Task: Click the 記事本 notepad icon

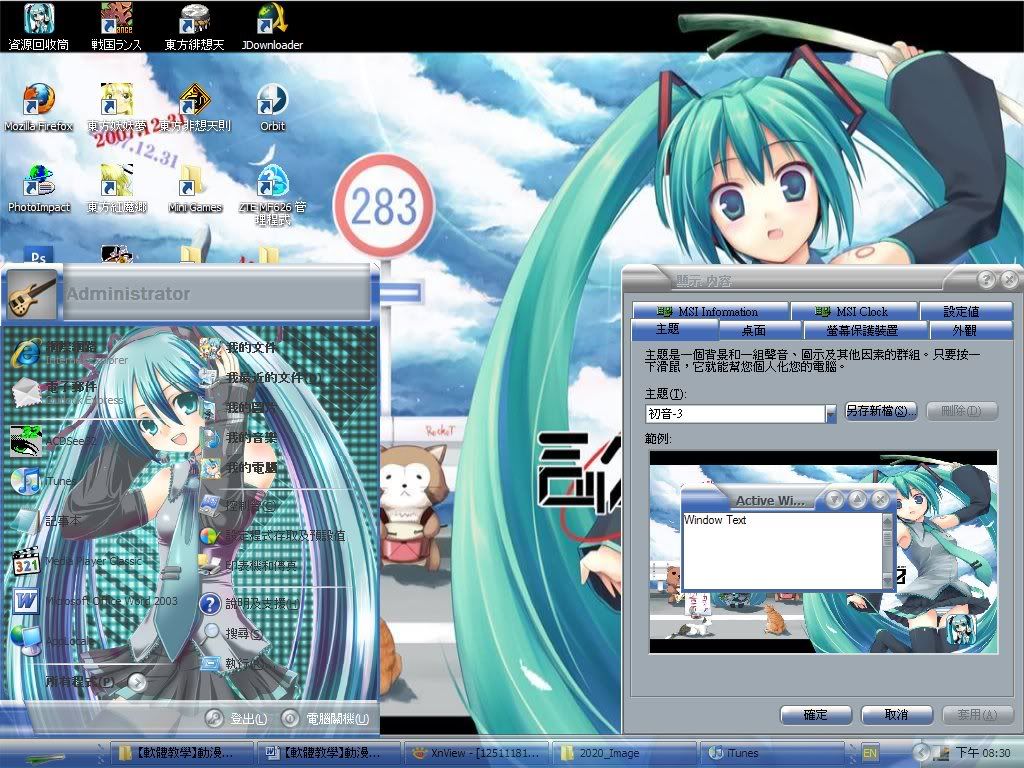Action: tap(27, 520)
